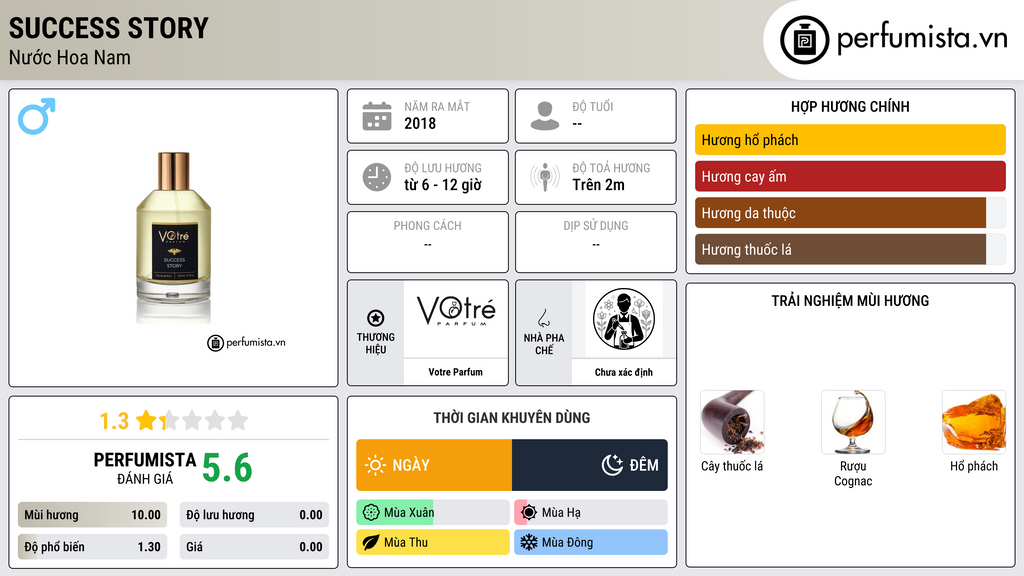Select the Hương cay ấm accord bar

pyautogui.click(x=850, y=176)
